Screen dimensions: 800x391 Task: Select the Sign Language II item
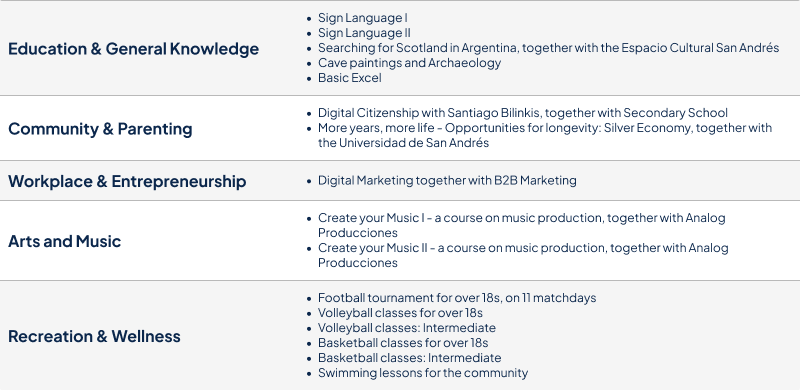click(x=364, y=33)
